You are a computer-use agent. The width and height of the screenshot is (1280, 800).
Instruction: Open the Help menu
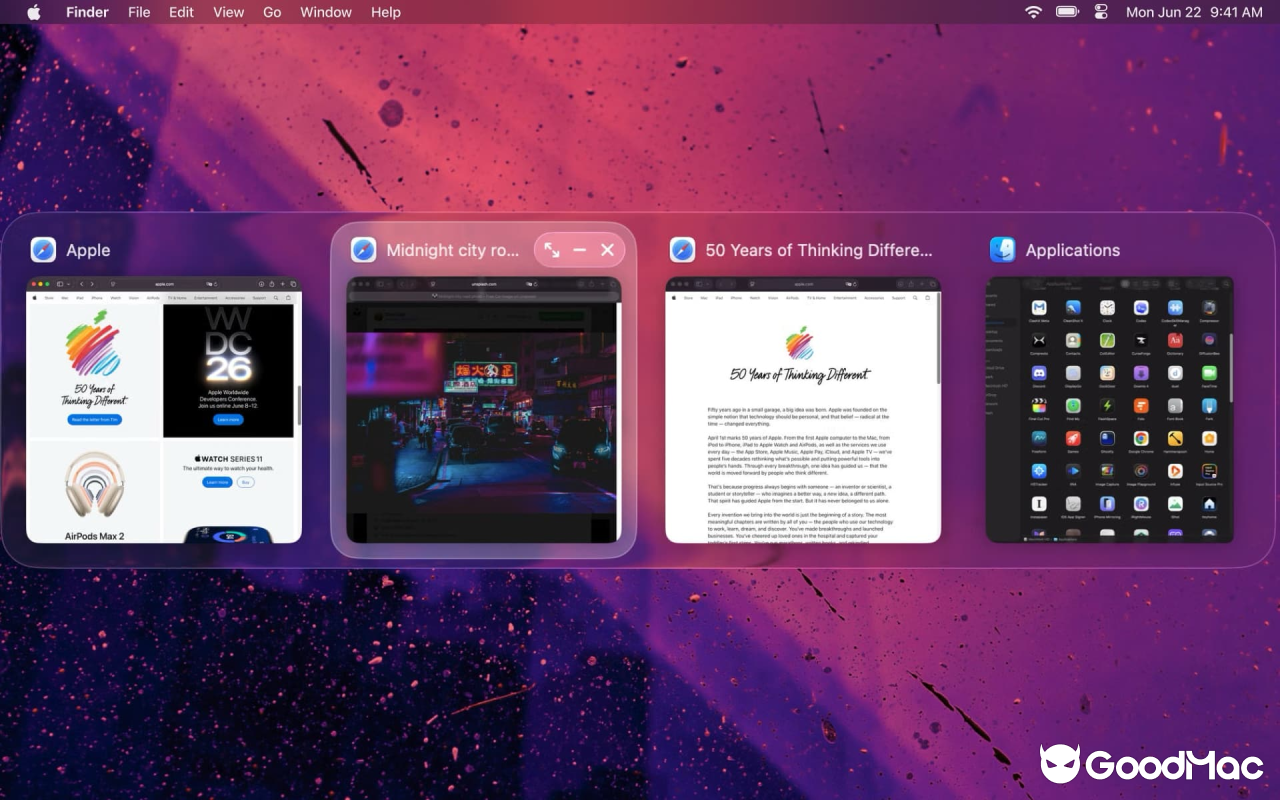386,12
